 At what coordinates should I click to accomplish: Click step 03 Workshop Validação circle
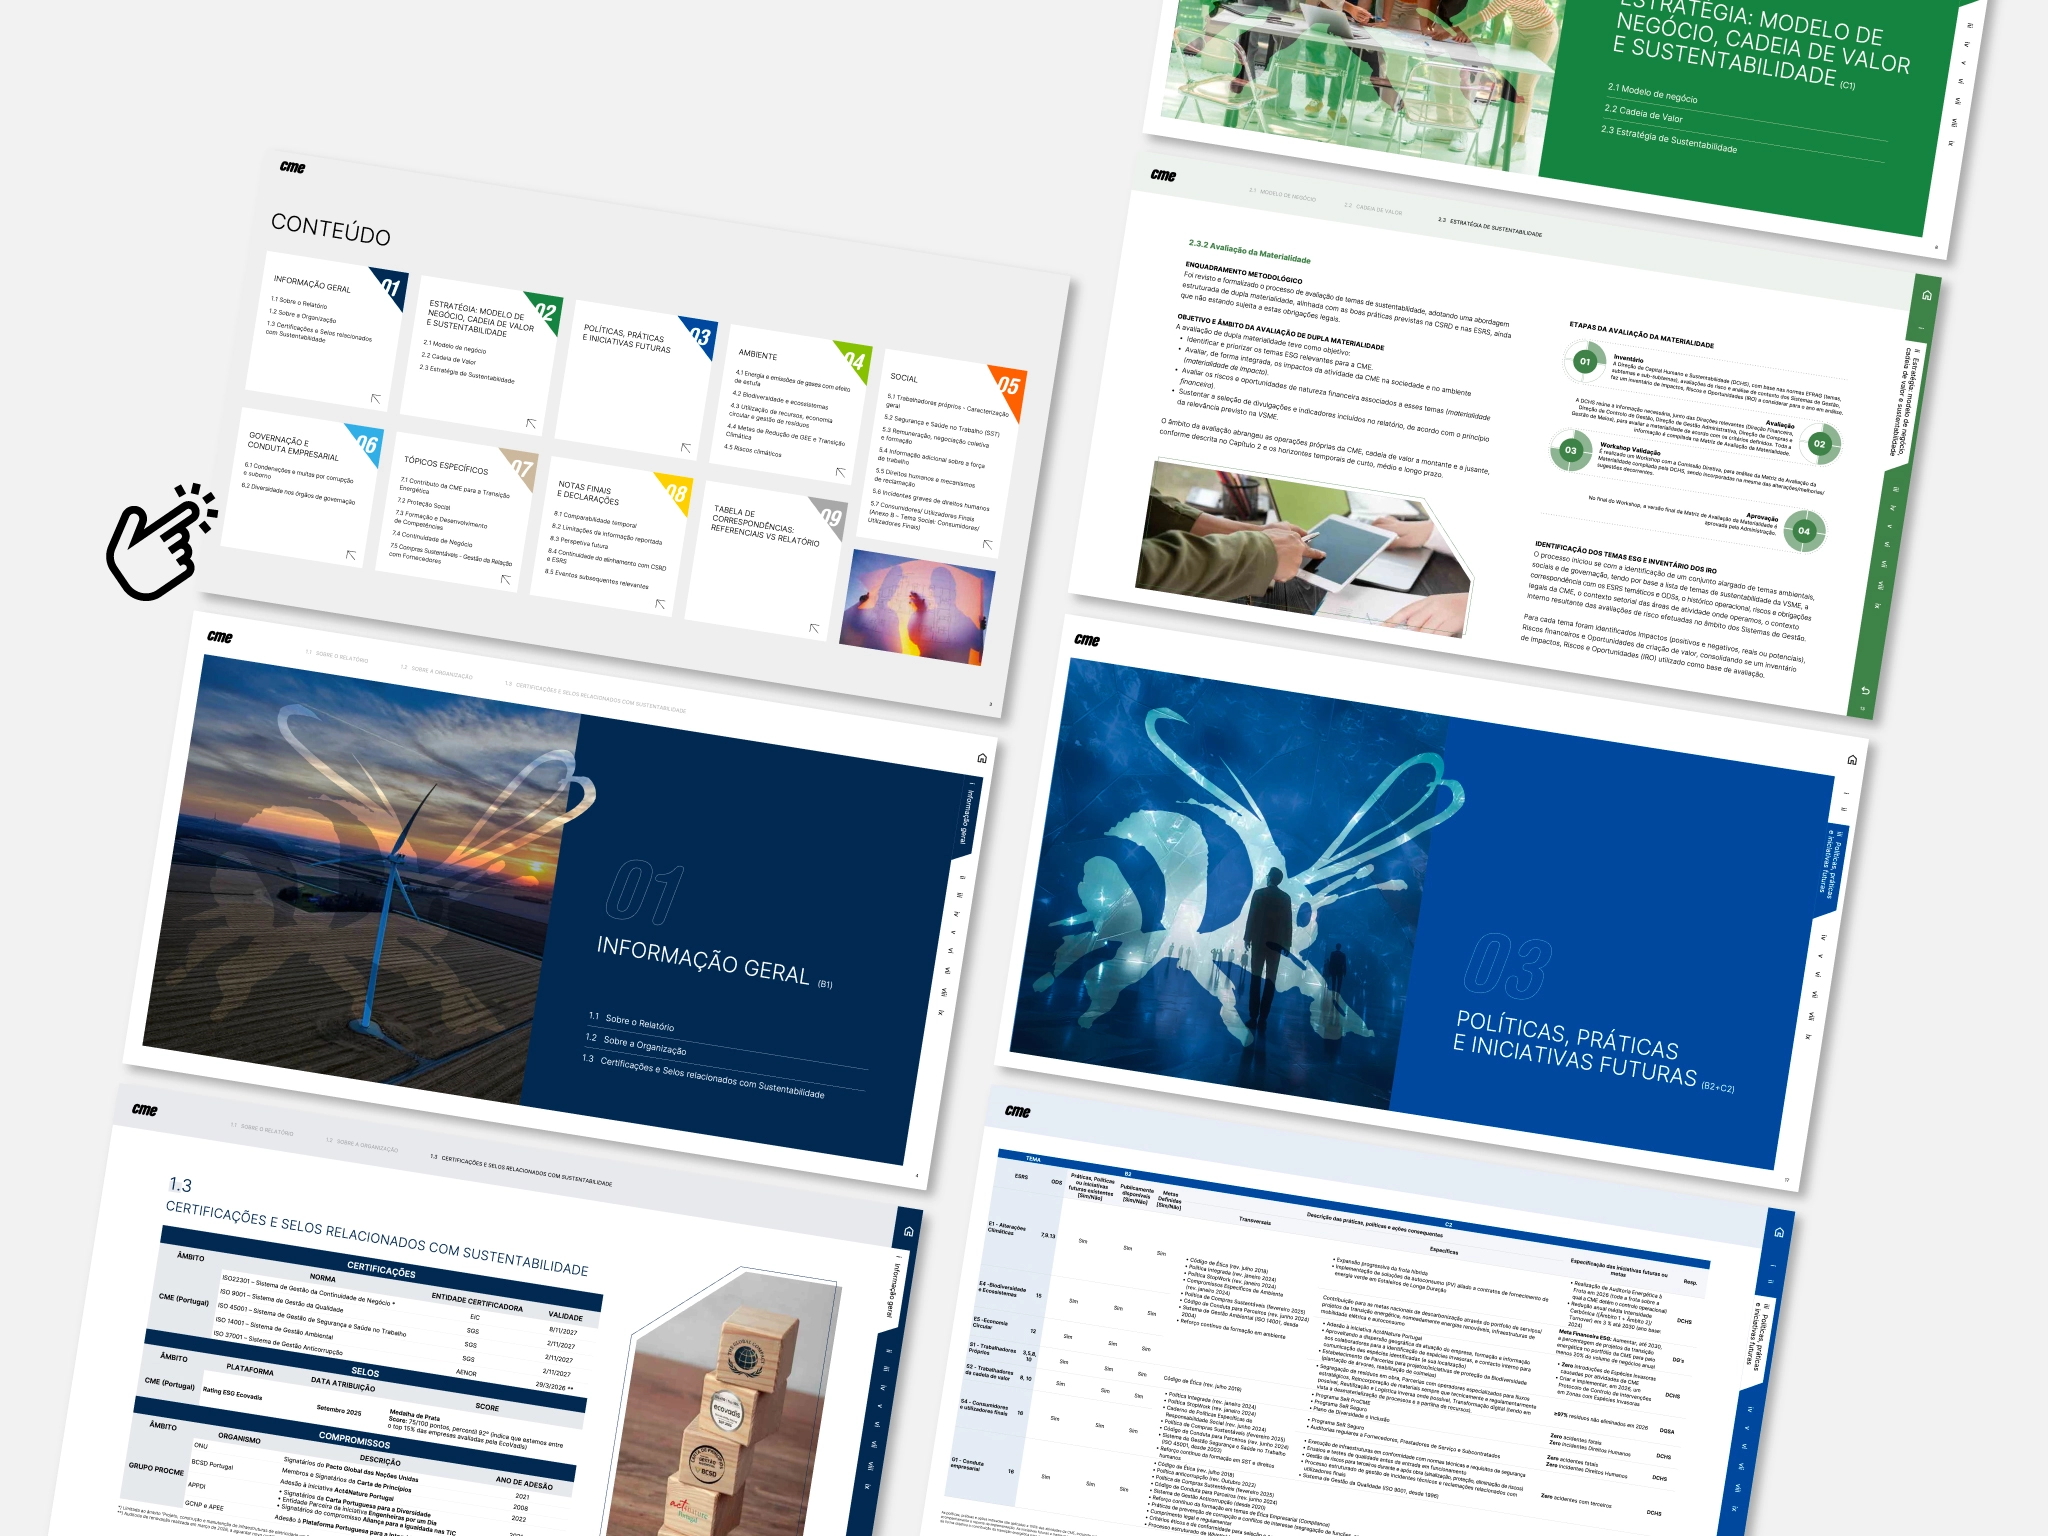click(1570, 450)
